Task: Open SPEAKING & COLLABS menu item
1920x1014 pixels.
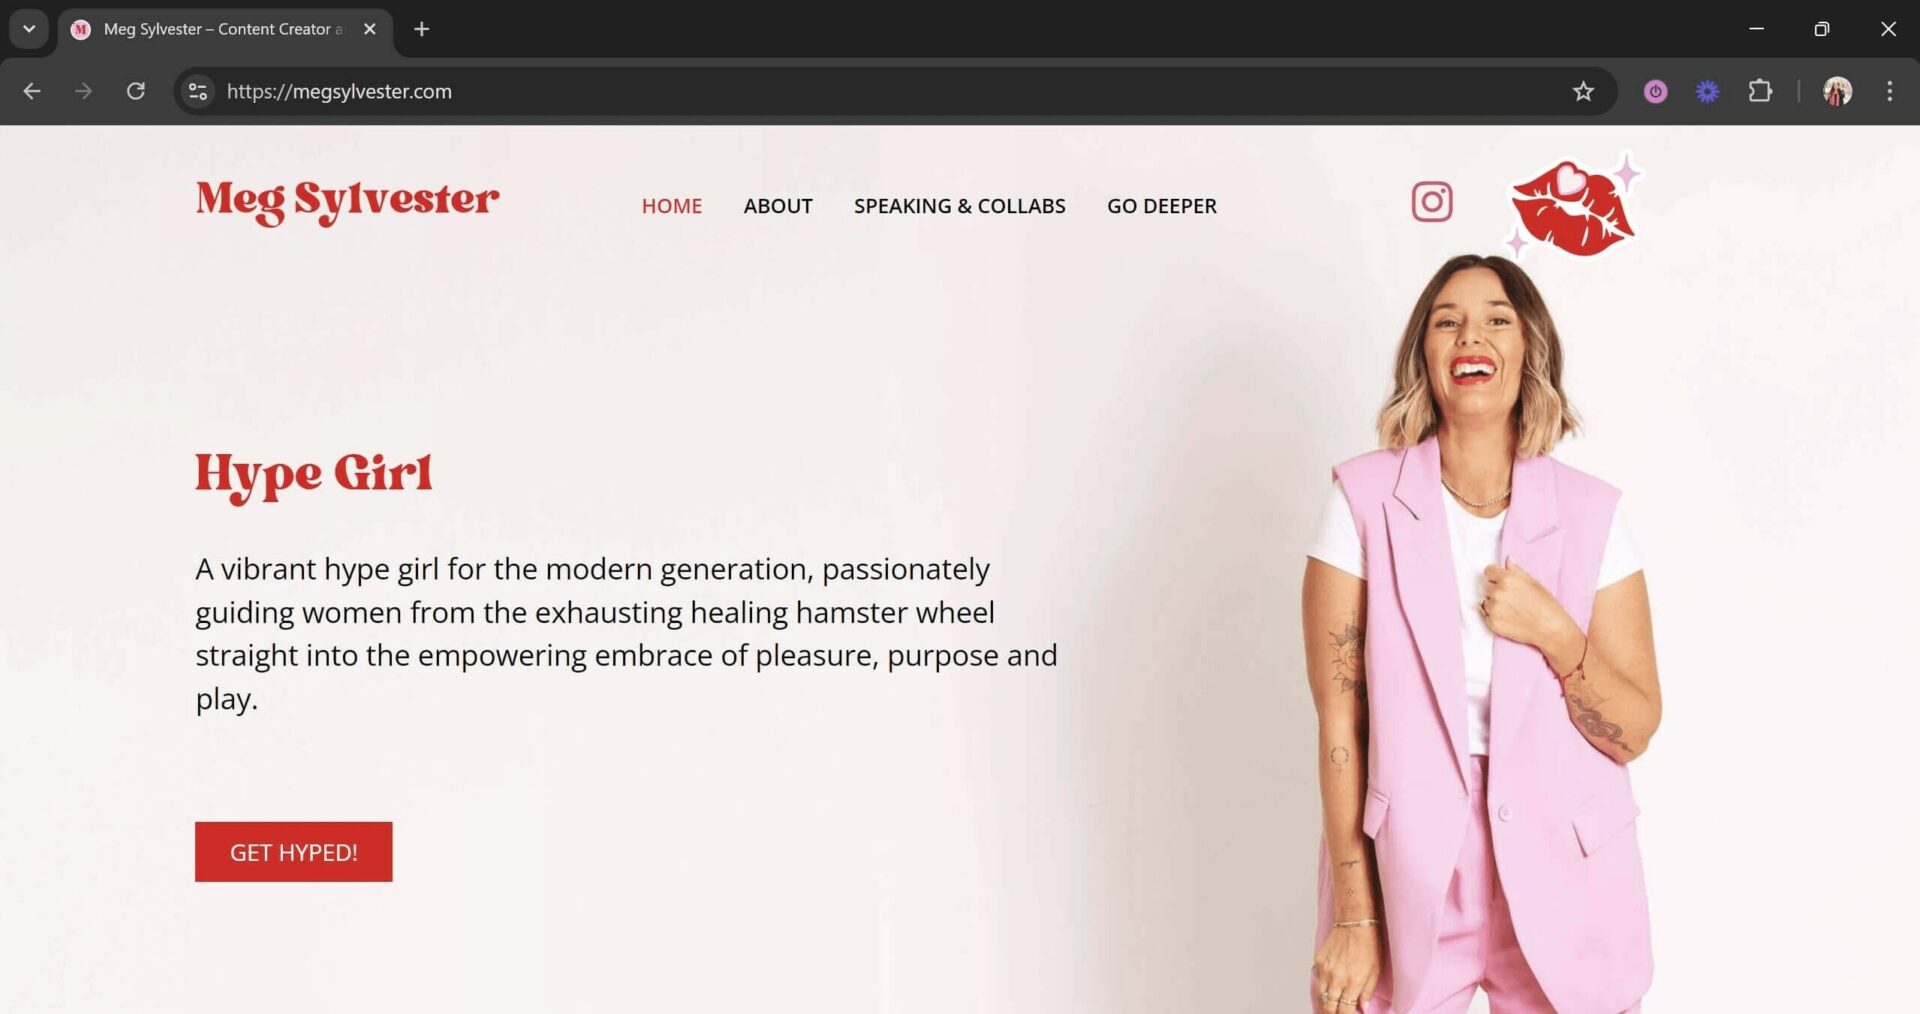Action: [x=960, y=206]
